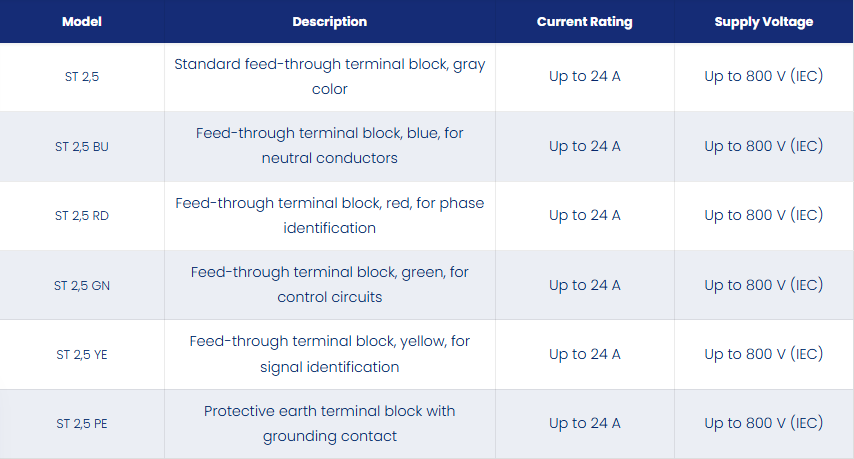The image size is (854, 459).
Task: Click the red phase identification description
Action: [330, 216]
